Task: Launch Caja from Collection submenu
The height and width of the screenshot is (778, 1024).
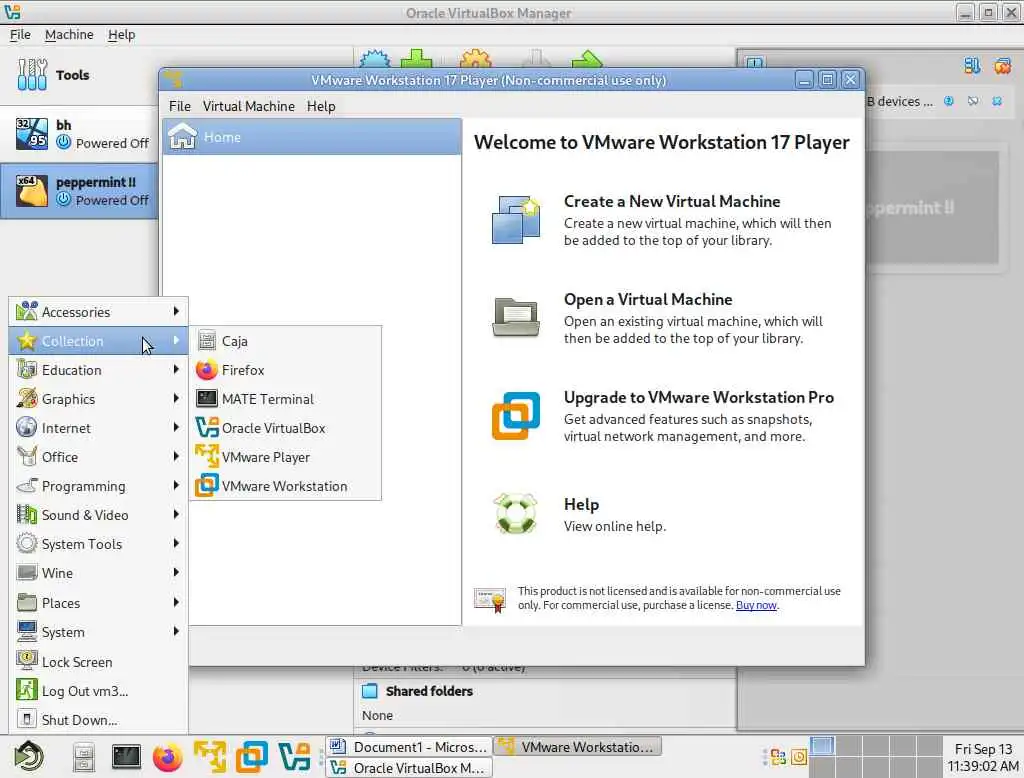Action: pyautogui.click(x=285, y=341)
